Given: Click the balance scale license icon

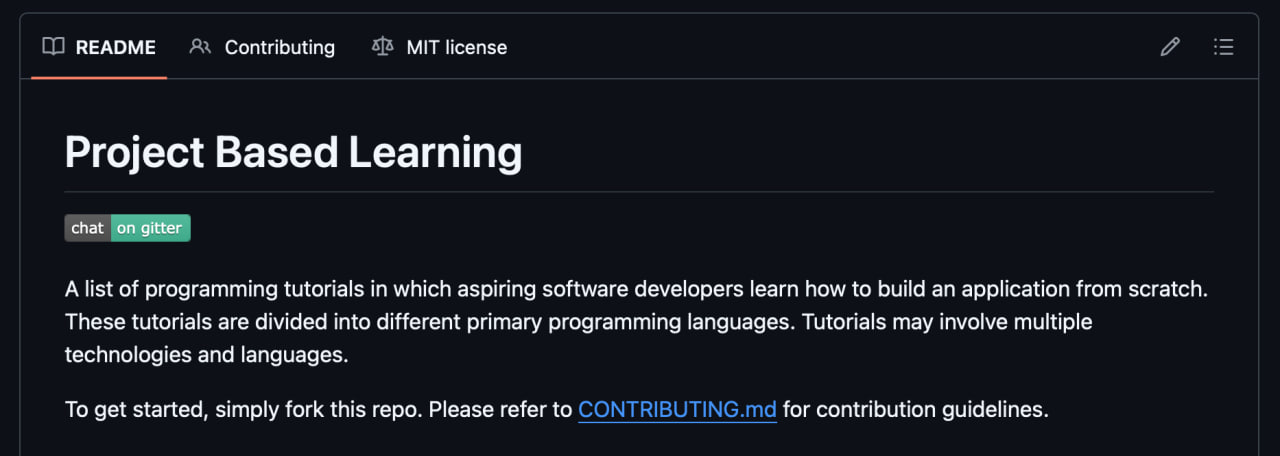Looking at the screenshot, I should coord(382,47).
